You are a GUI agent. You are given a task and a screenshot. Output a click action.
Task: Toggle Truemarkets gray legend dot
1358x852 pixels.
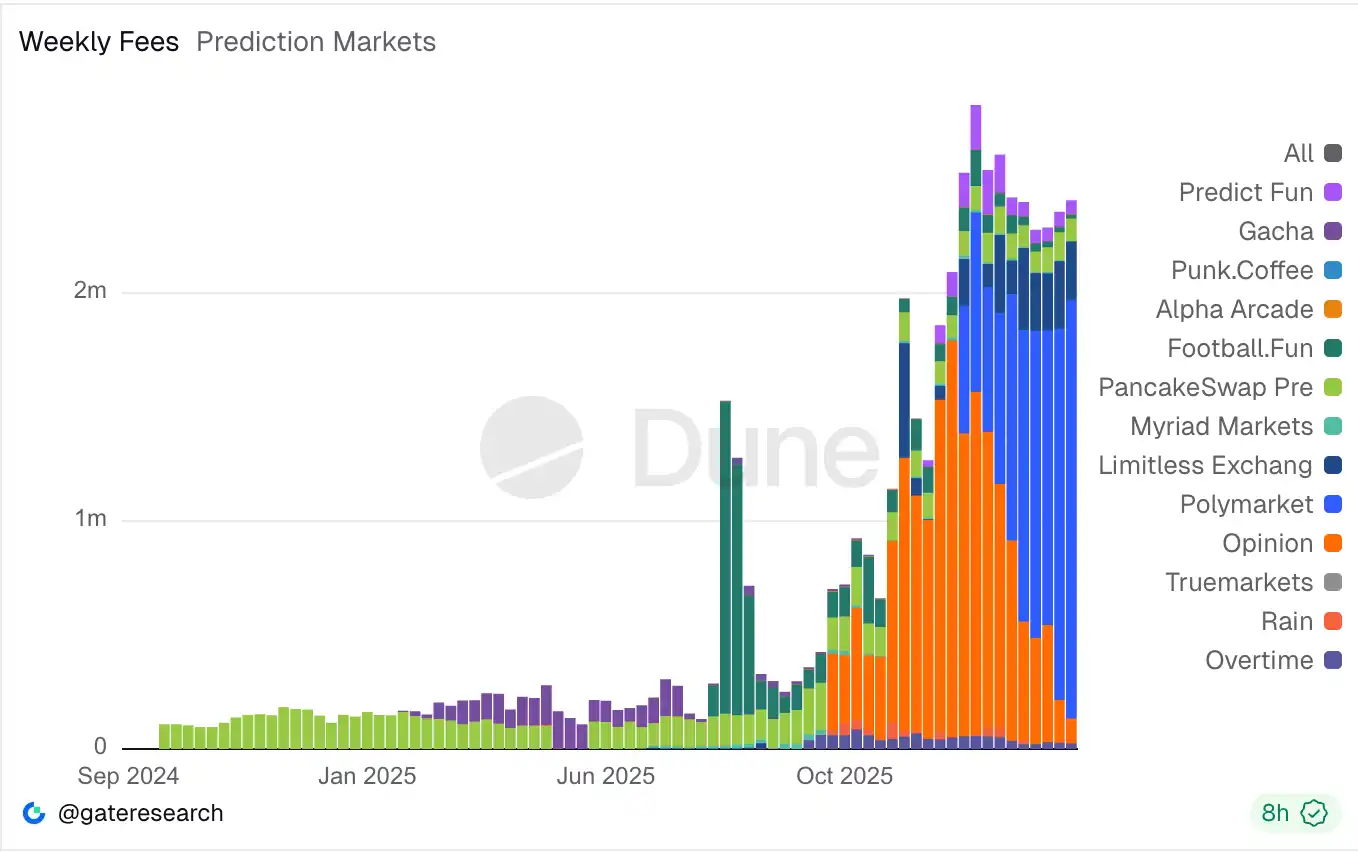(1332, 582)
